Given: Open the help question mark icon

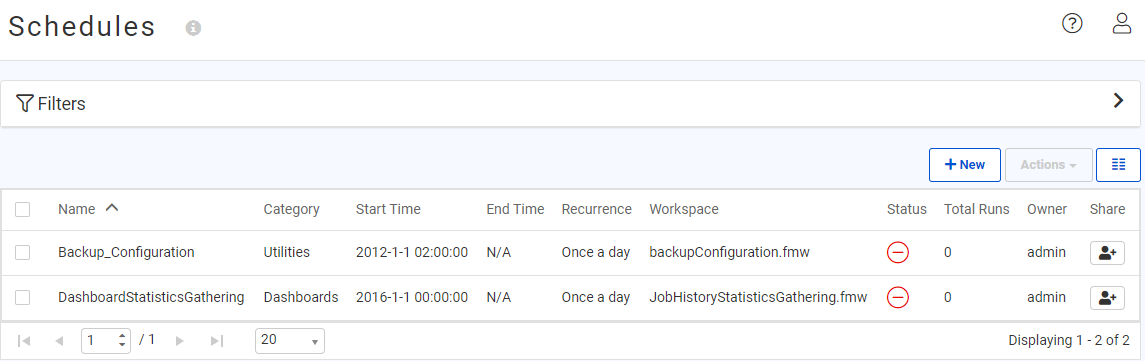Looking at the screenshot, I should pos(1071,24).
